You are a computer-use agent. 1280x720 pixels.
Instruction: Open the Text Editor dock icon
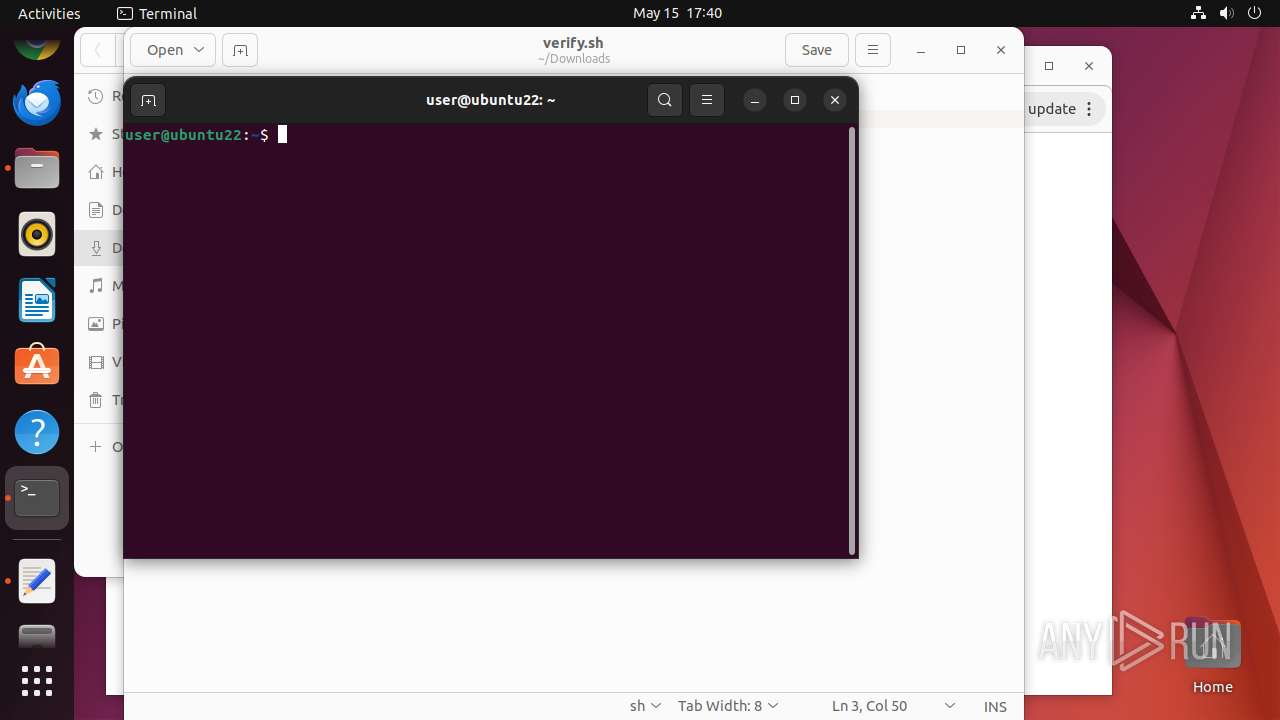click(x=37, y=581)
